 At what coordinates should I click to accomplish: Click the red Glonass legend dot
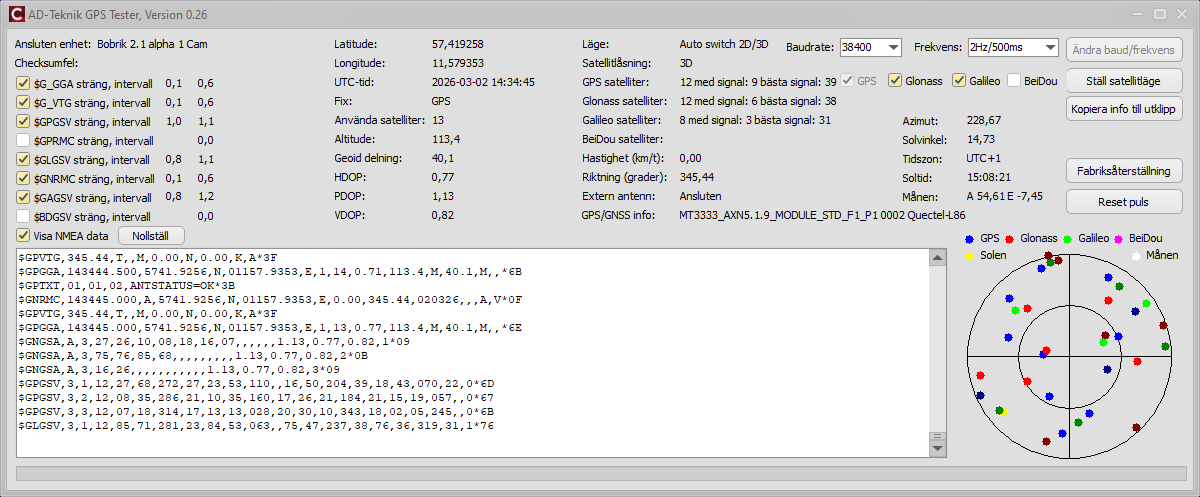[x=1010, y=239]
